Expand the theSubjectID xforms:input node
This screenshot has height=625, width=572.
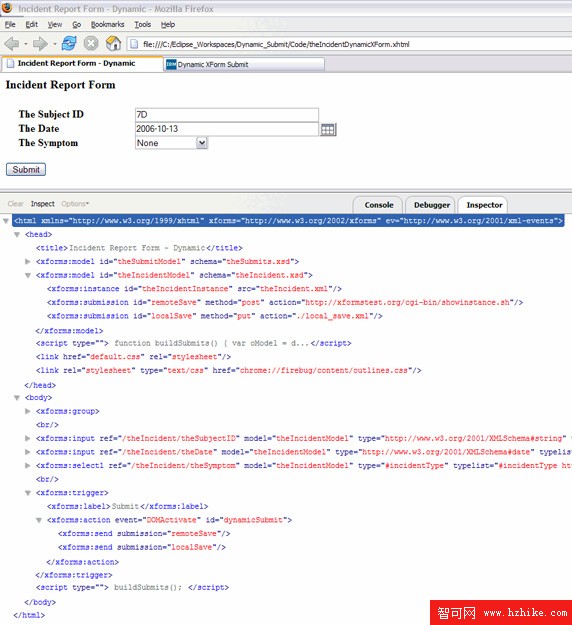[28, 438]
